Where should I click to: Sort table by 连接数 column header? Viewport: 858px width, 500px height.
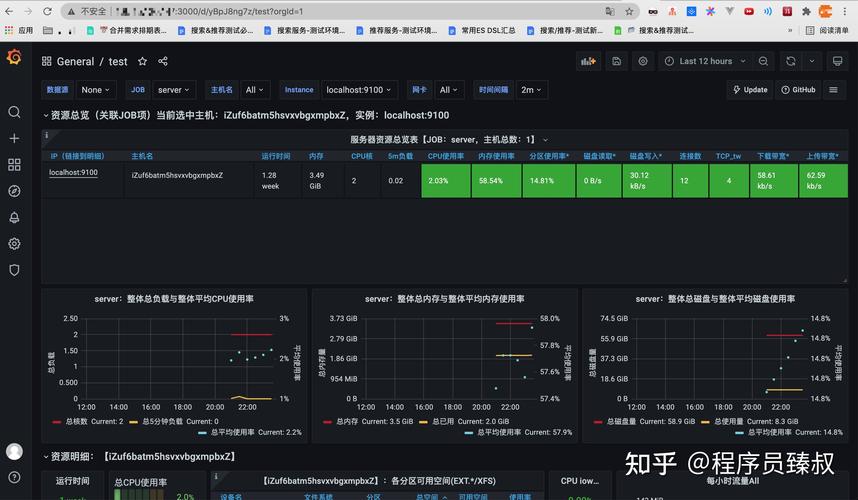[690, 156]
